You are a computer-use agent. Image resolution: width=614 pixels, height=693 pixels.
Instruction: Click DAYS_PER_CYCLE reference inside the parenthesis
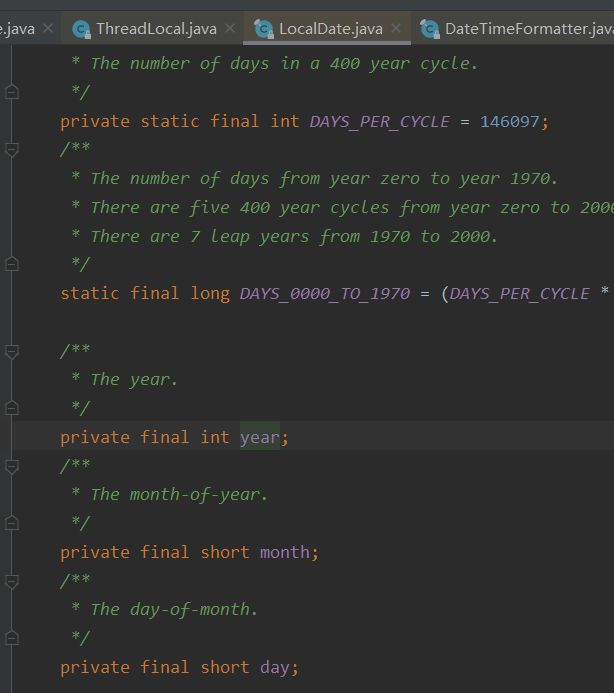pyautogui.click(x=519, y=294)
